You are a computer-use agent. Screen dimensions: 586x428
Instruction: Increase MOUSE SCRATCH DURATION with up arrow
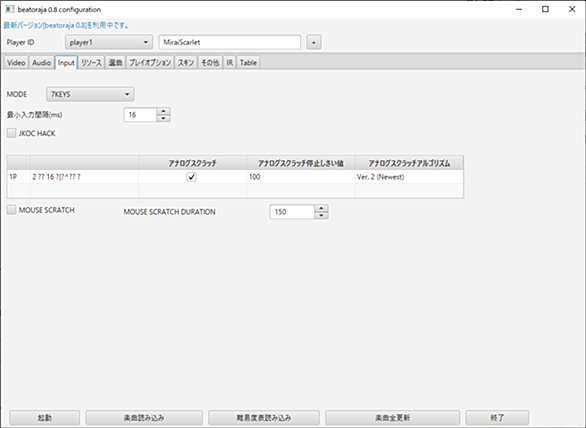[x=321, y=208]
